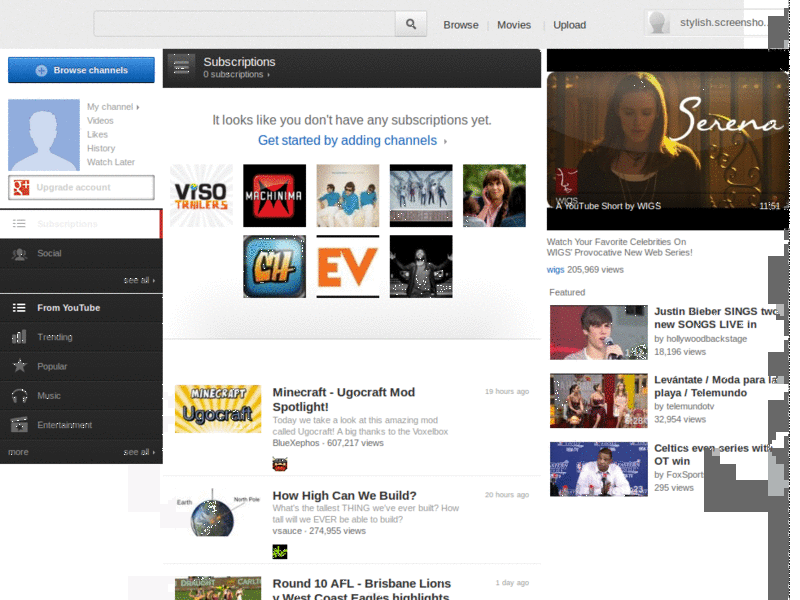This screenshot has width=800, height=600.
Task: Click the From YouTube list icon
Action: point(19,308)
